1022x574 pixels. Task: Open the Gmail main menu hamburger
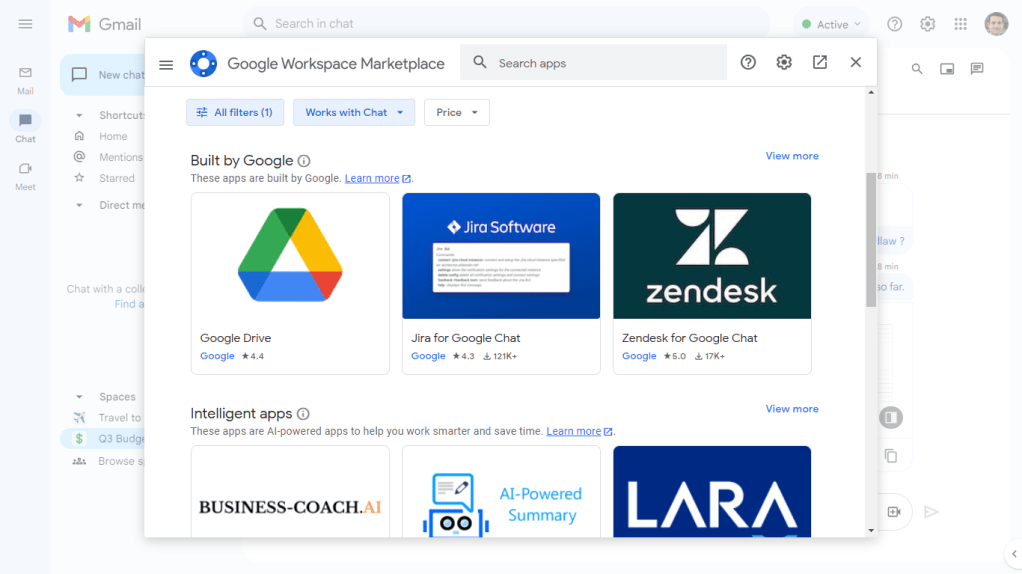25,24
